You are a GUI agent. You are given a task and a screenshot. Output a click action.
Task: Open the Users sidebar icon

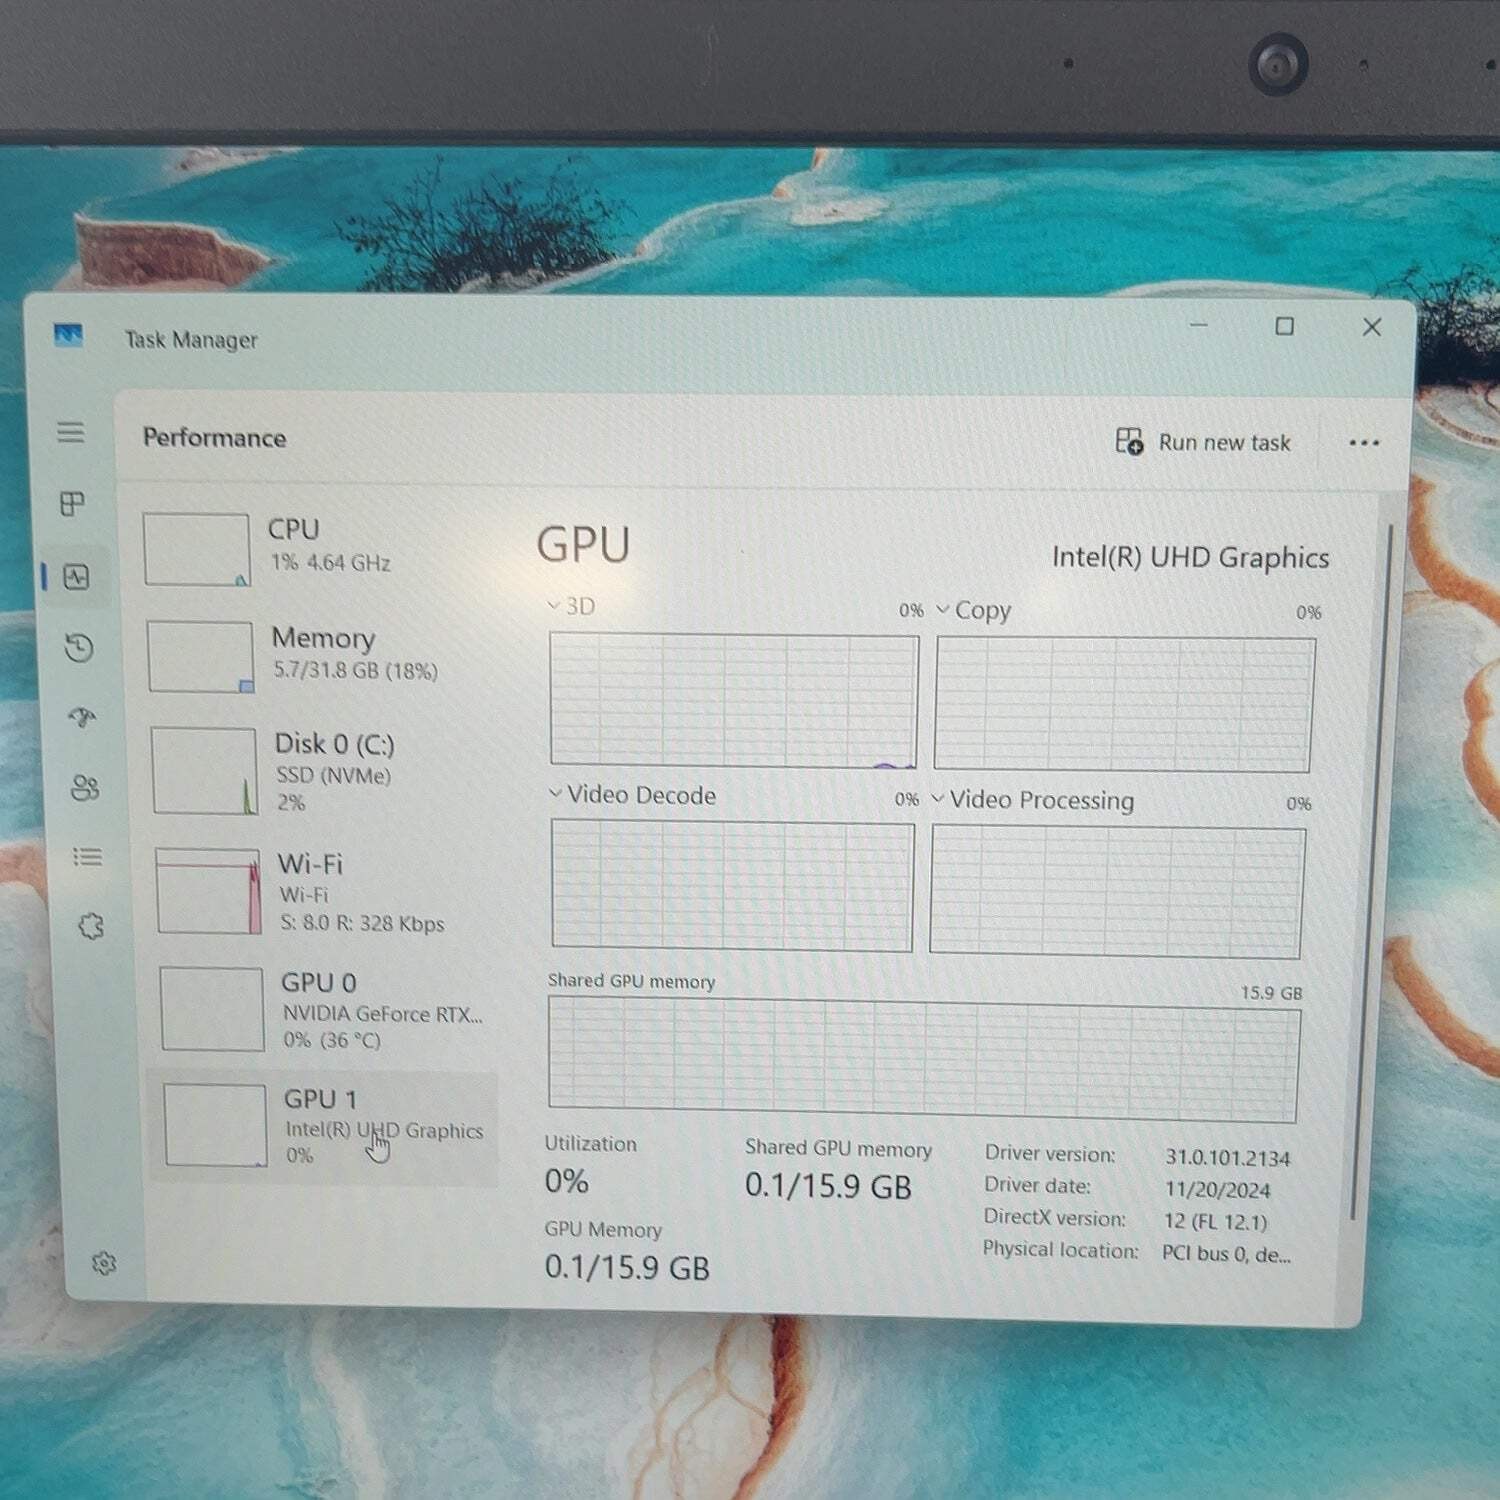point(85,788)
